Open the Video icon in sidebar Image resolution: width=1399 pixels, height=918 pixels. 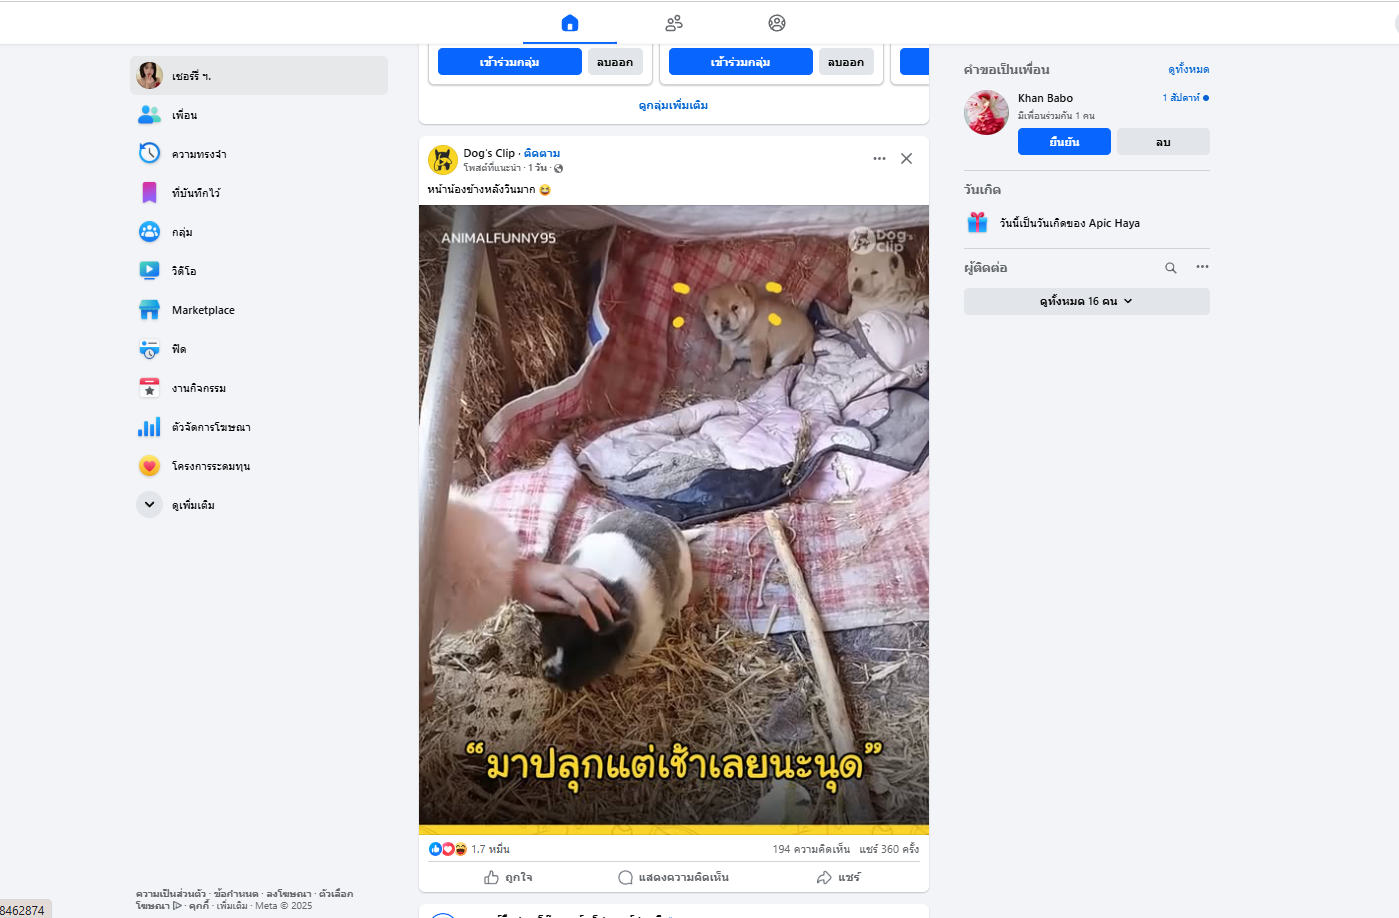149,270
